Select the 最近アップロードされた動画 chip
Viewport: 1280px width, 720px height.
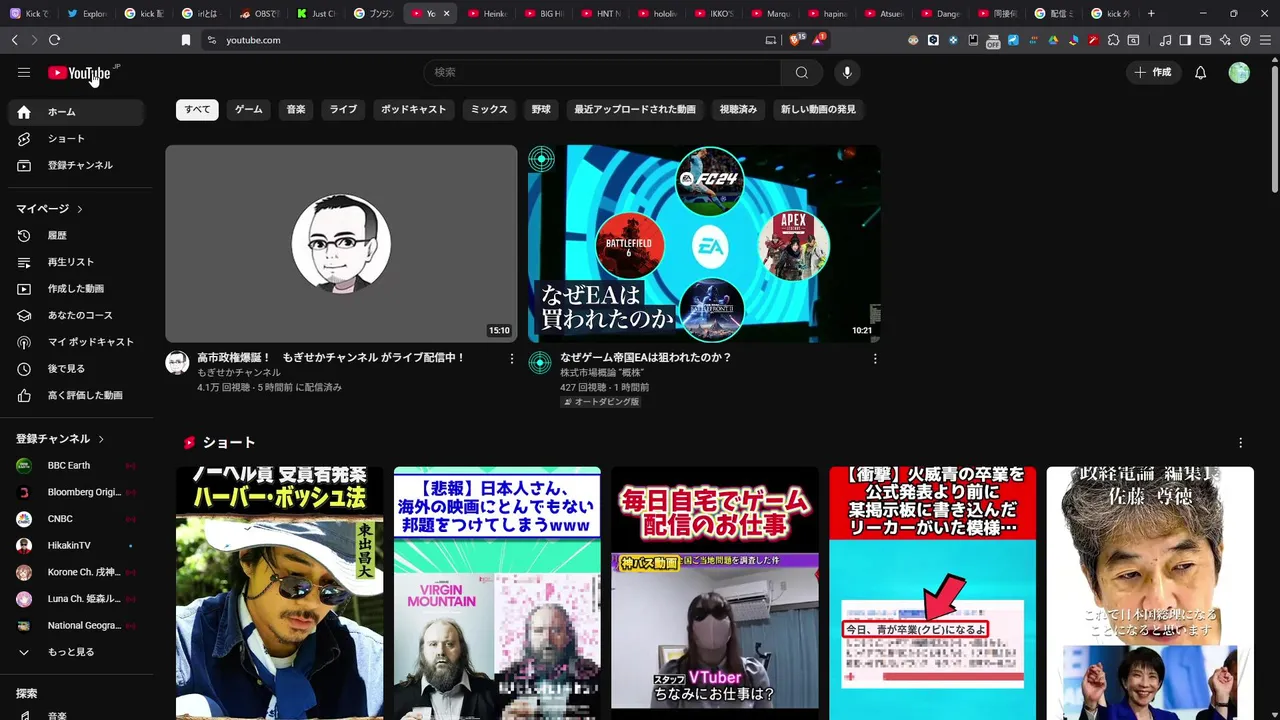635,109
